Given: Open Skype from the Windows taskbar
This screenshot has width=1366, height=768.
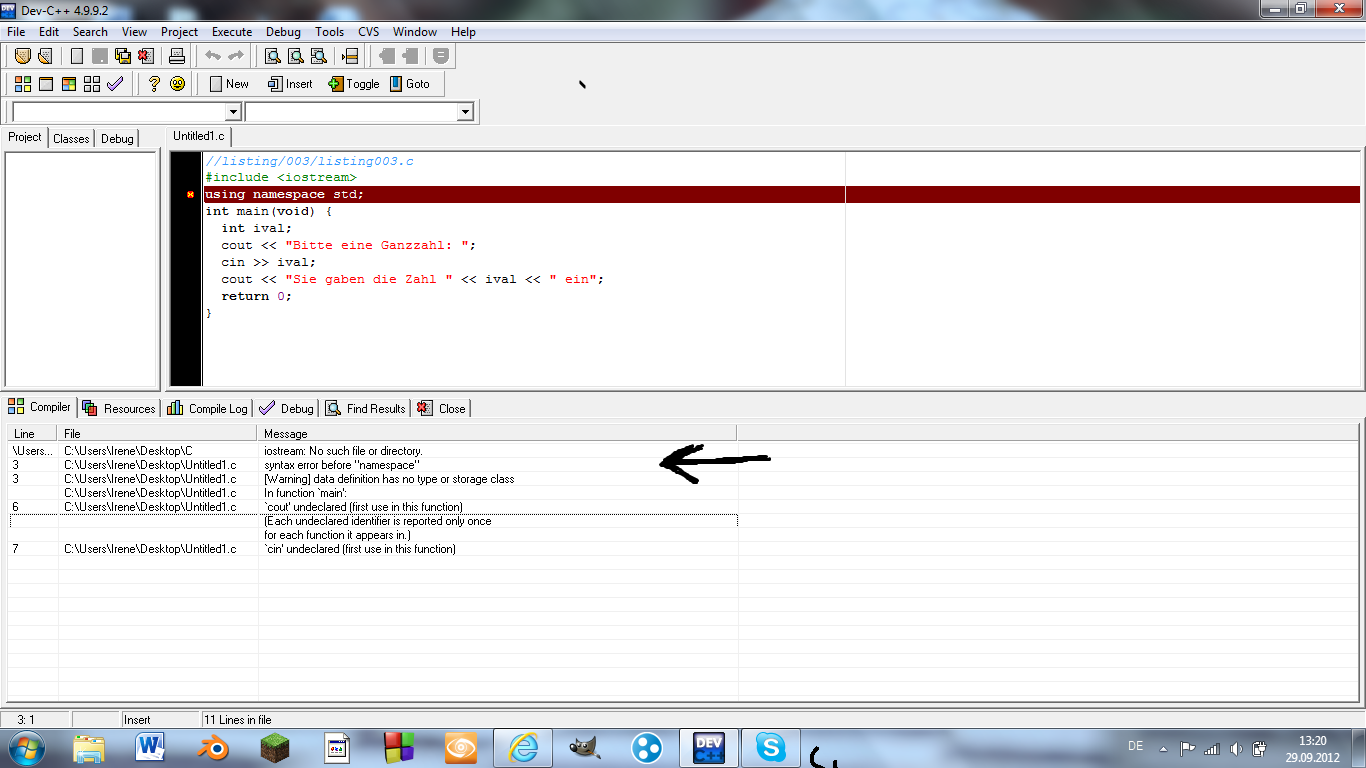Looking at the screenshot, I should 770,747.
